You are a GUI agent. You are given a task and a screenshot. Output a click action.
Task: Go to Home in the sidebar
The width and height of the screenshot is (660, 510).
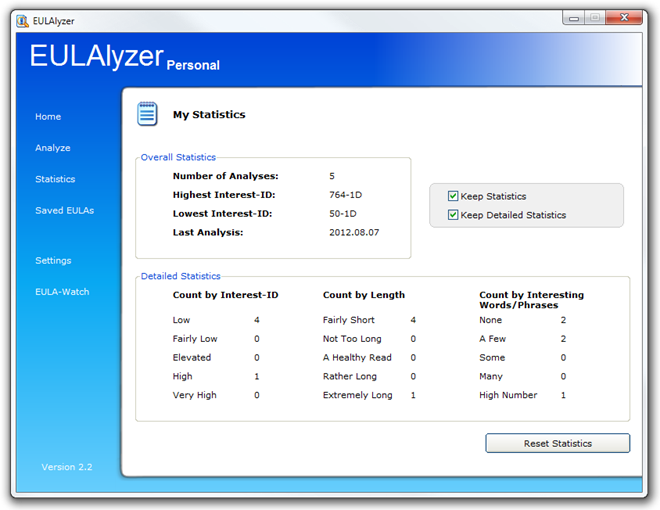pyautogui.click(x=48, y=117)
